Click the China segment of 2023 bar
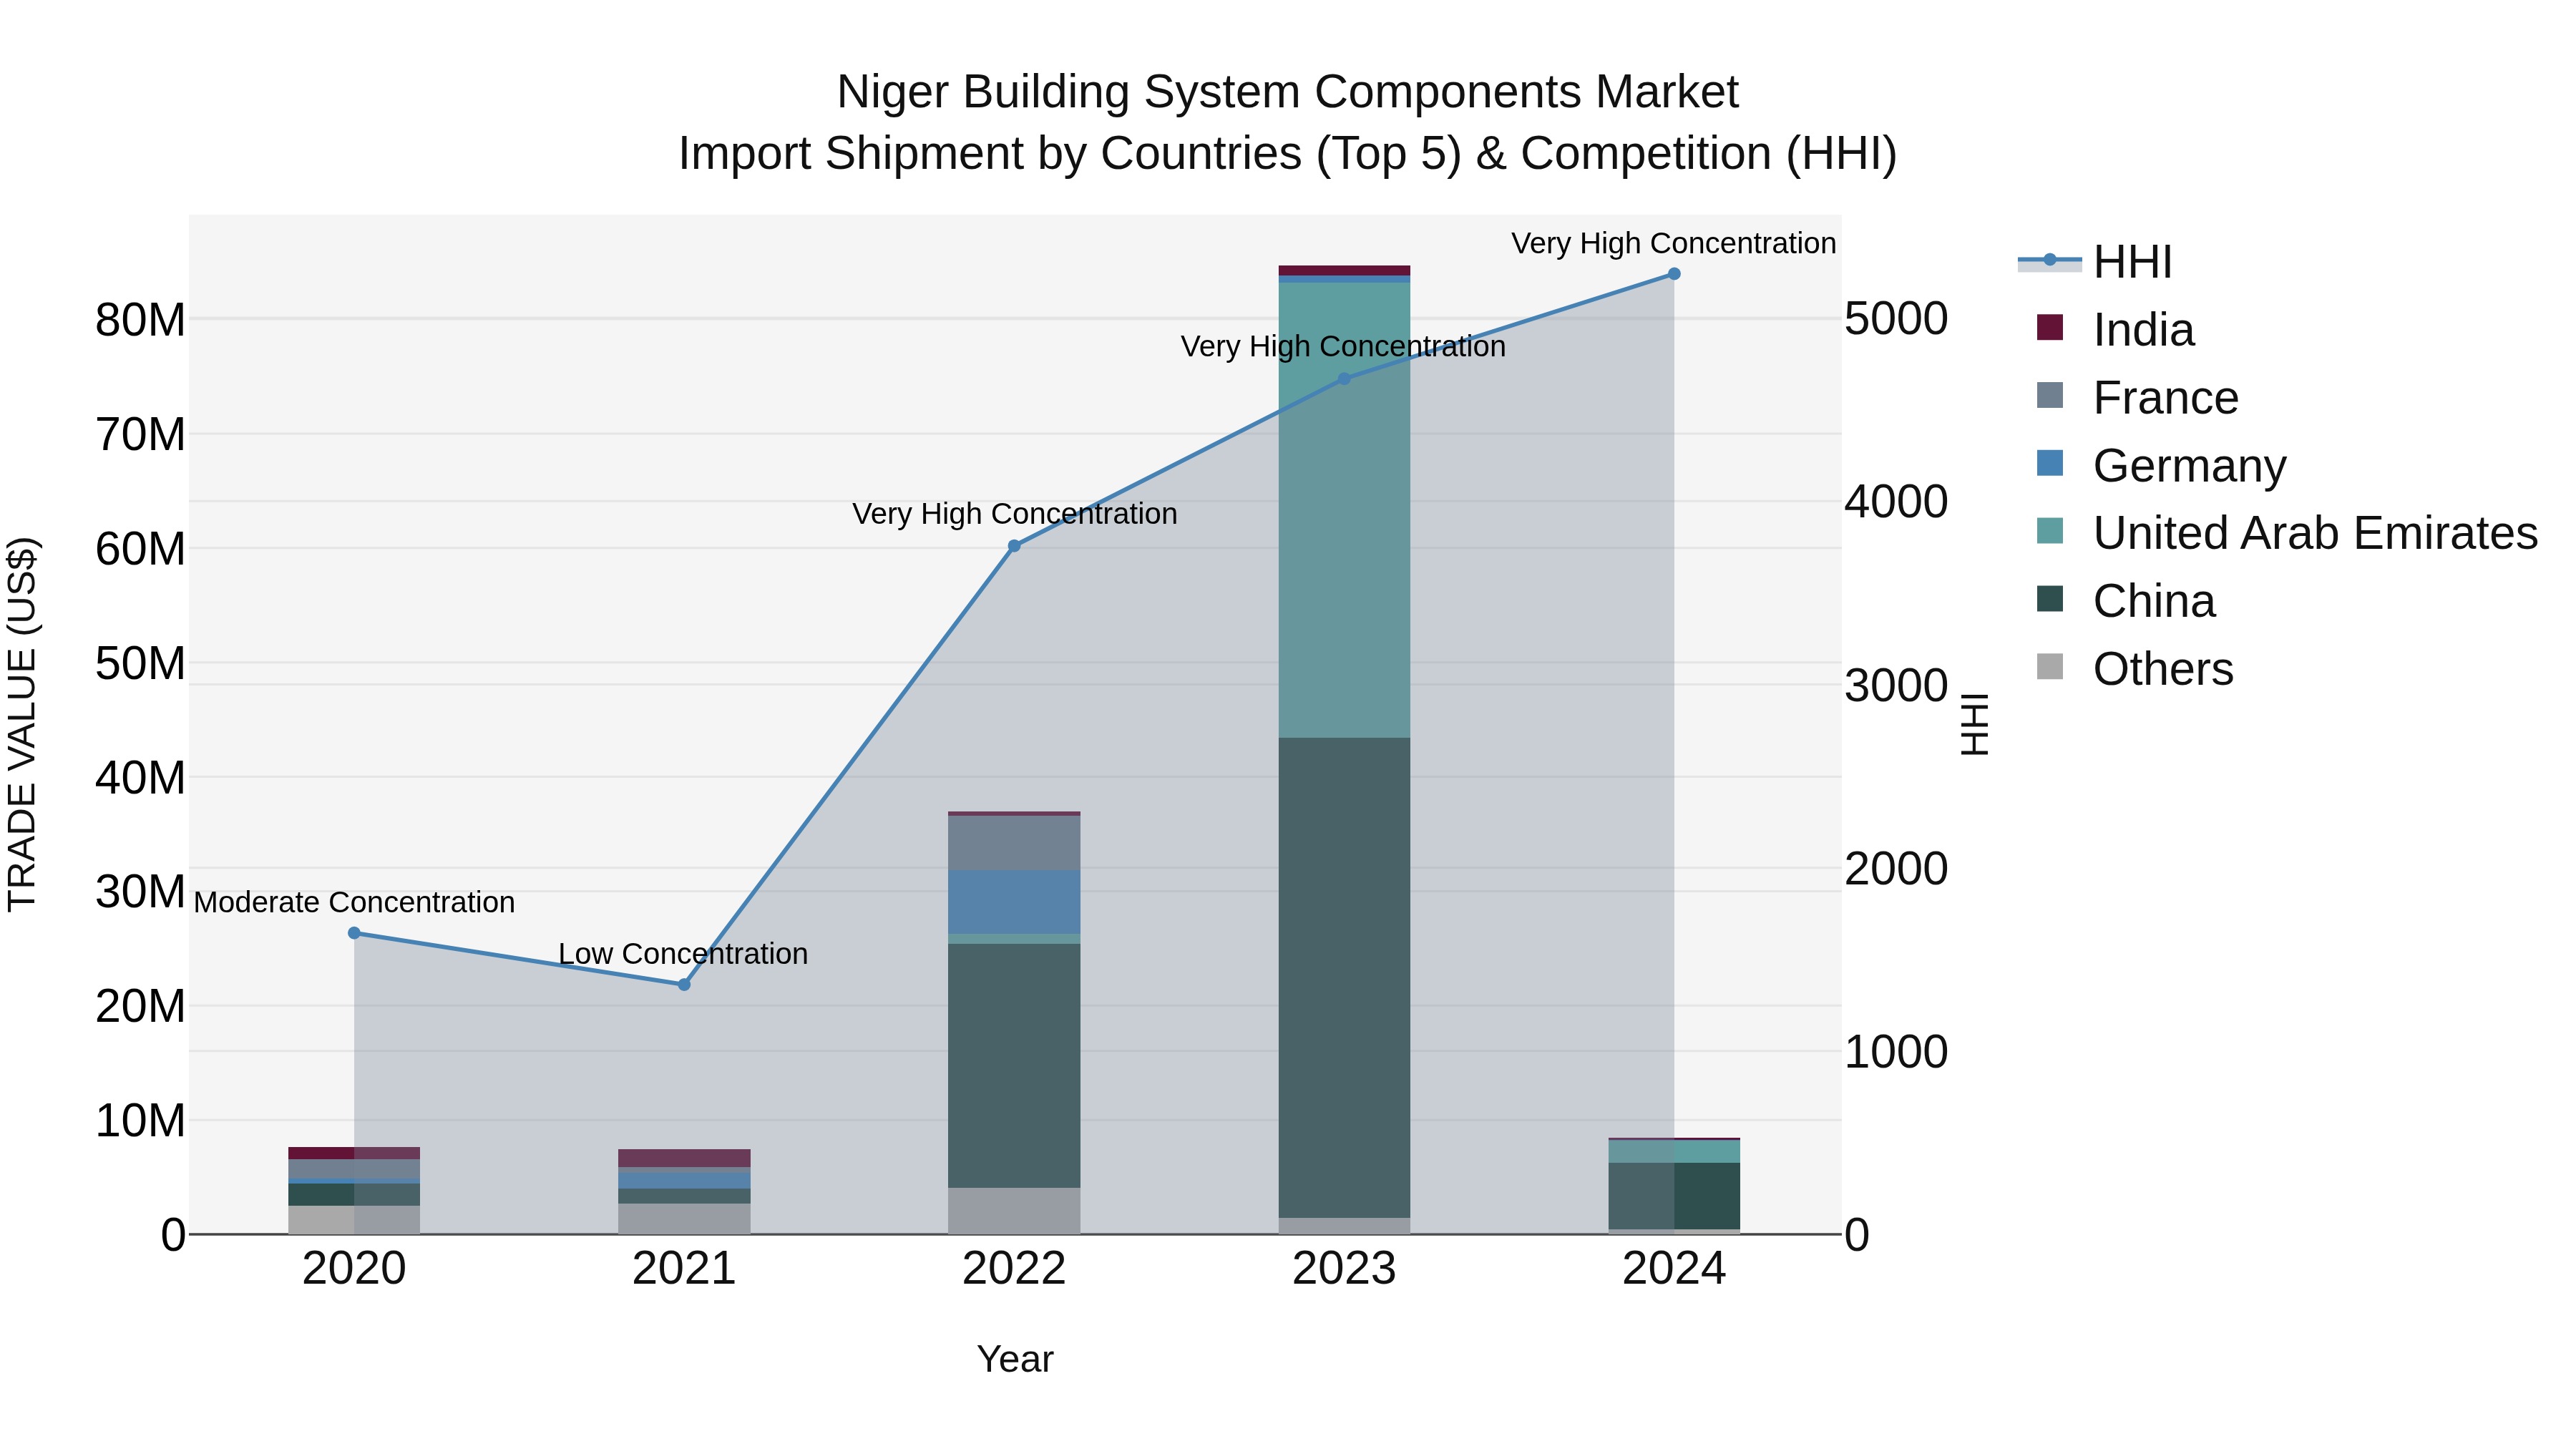This screenshot has width=2576, height=1449. coord(1344,978)
